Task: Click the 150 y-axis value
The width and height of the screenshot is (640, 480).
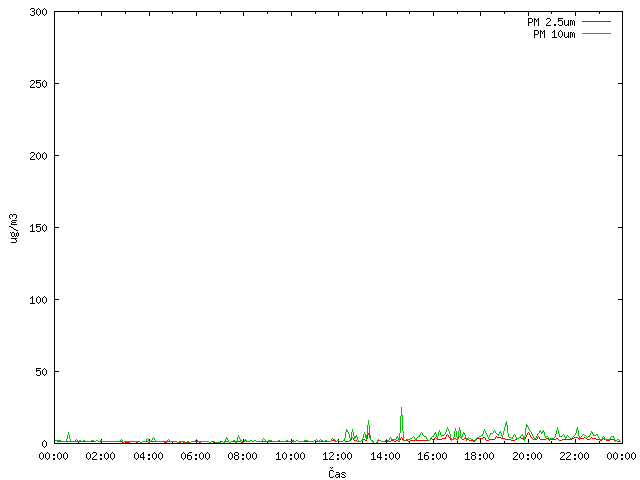Action: (38, 228)
